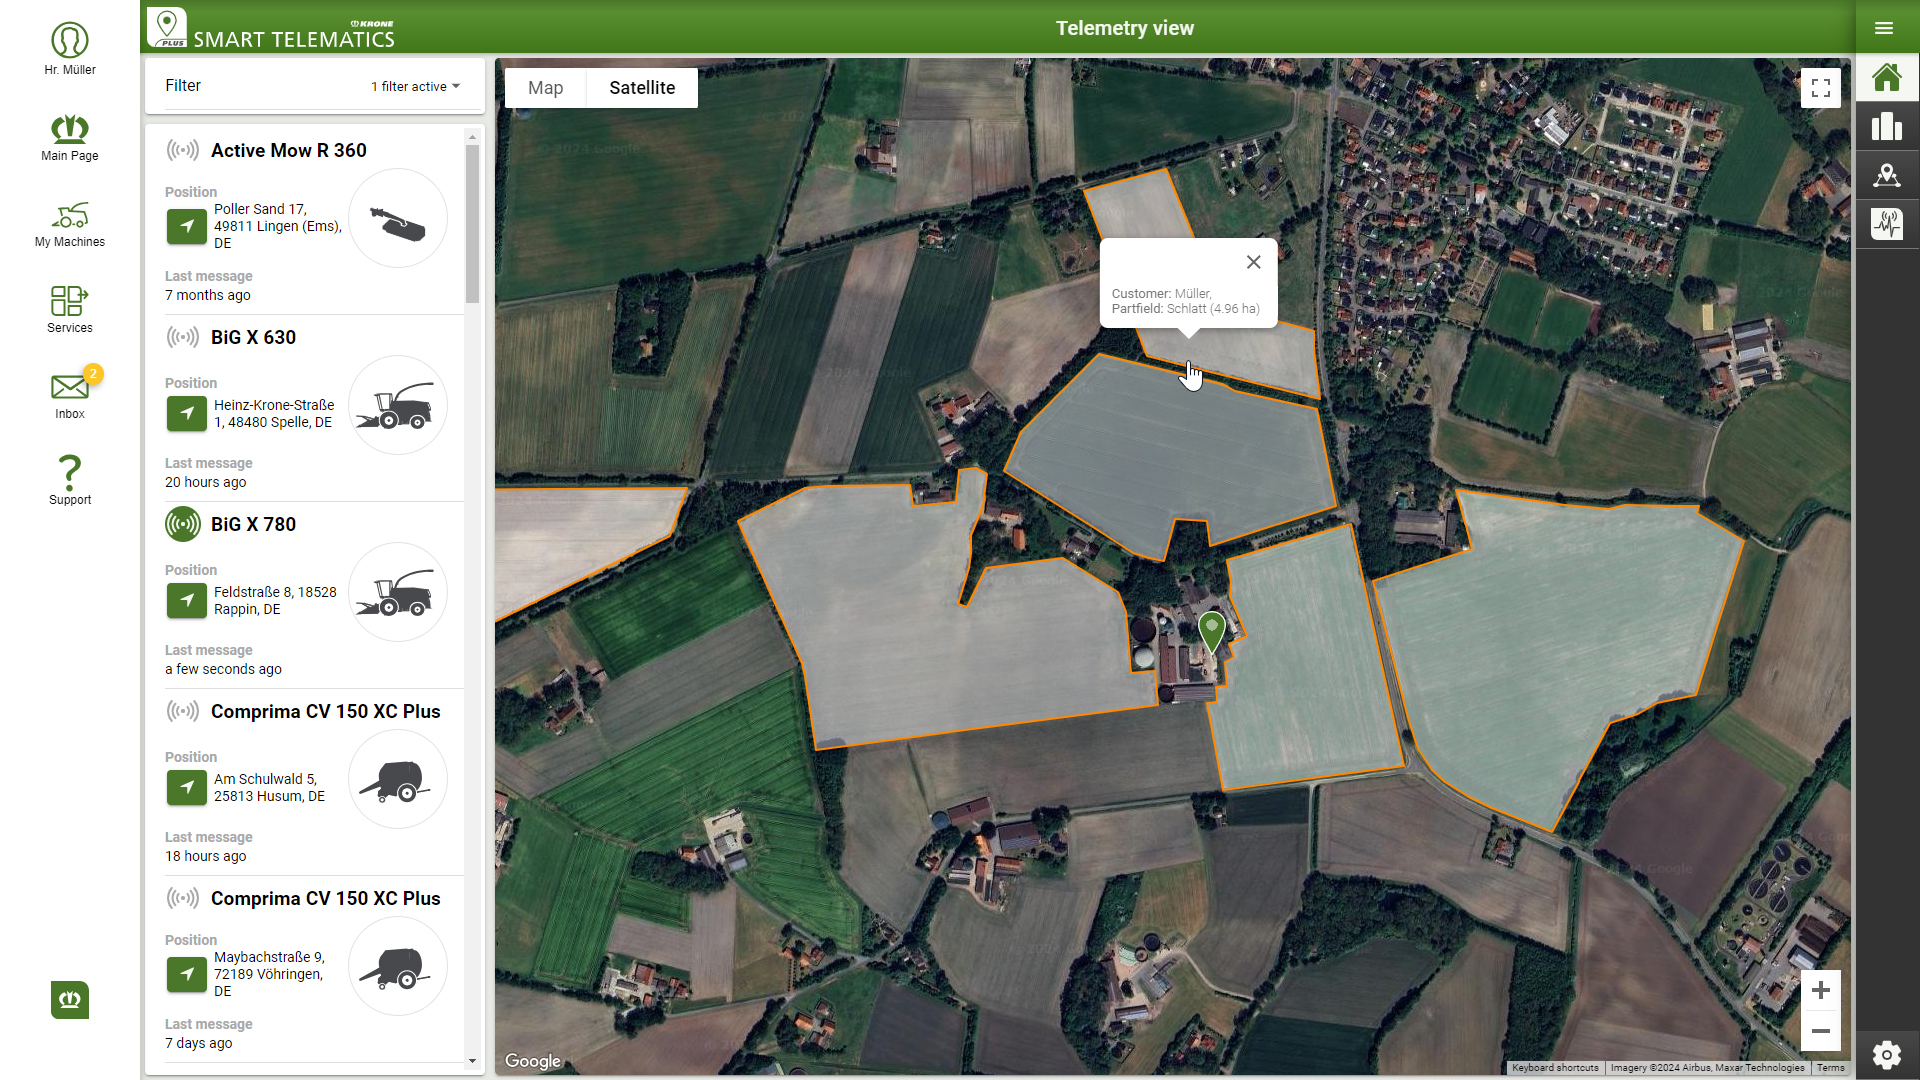
Task: Click the settings gear icon
Action: [x=1886, y=1054]
